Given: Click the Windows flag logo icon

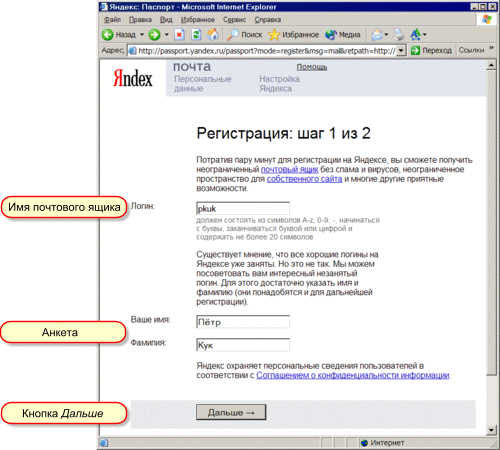Looking at the screenshot, I should coord(487,19).
